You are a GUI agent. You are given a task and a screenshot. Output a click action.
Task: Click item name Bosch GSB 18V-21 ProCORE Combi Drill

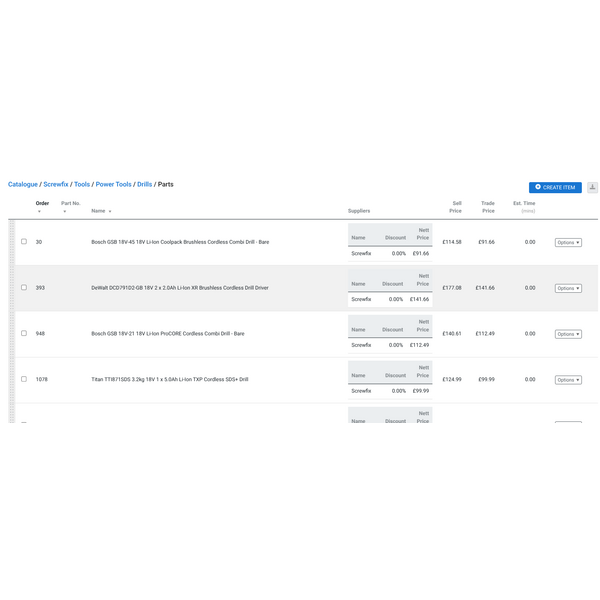(x=168, y=334)
